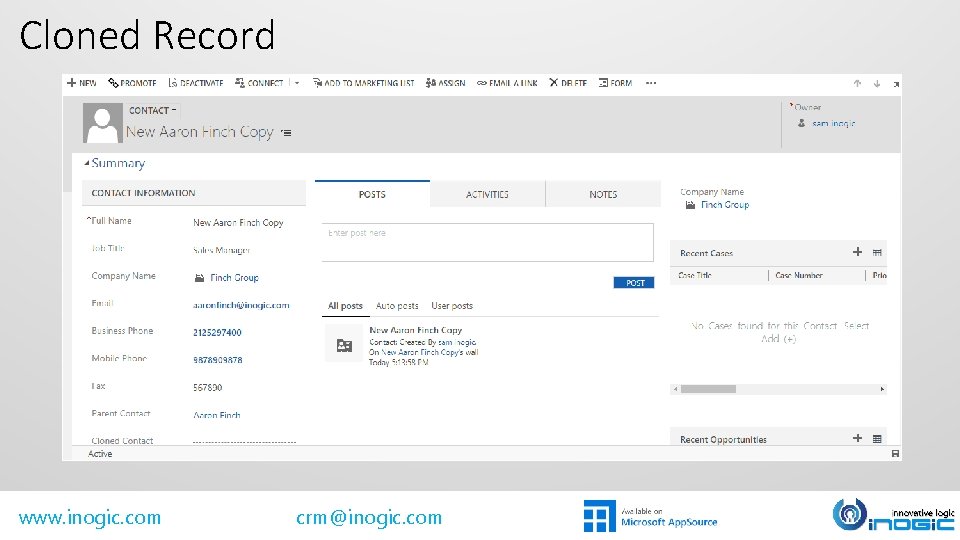
Task: Click the Enter post here field
Action: (487, 242)
